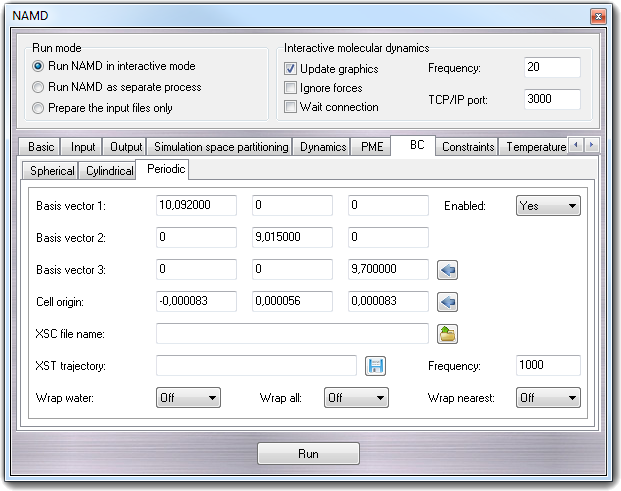
Task: Click the blue arrow beside Cell origin
Action: (x=447, y=302)
